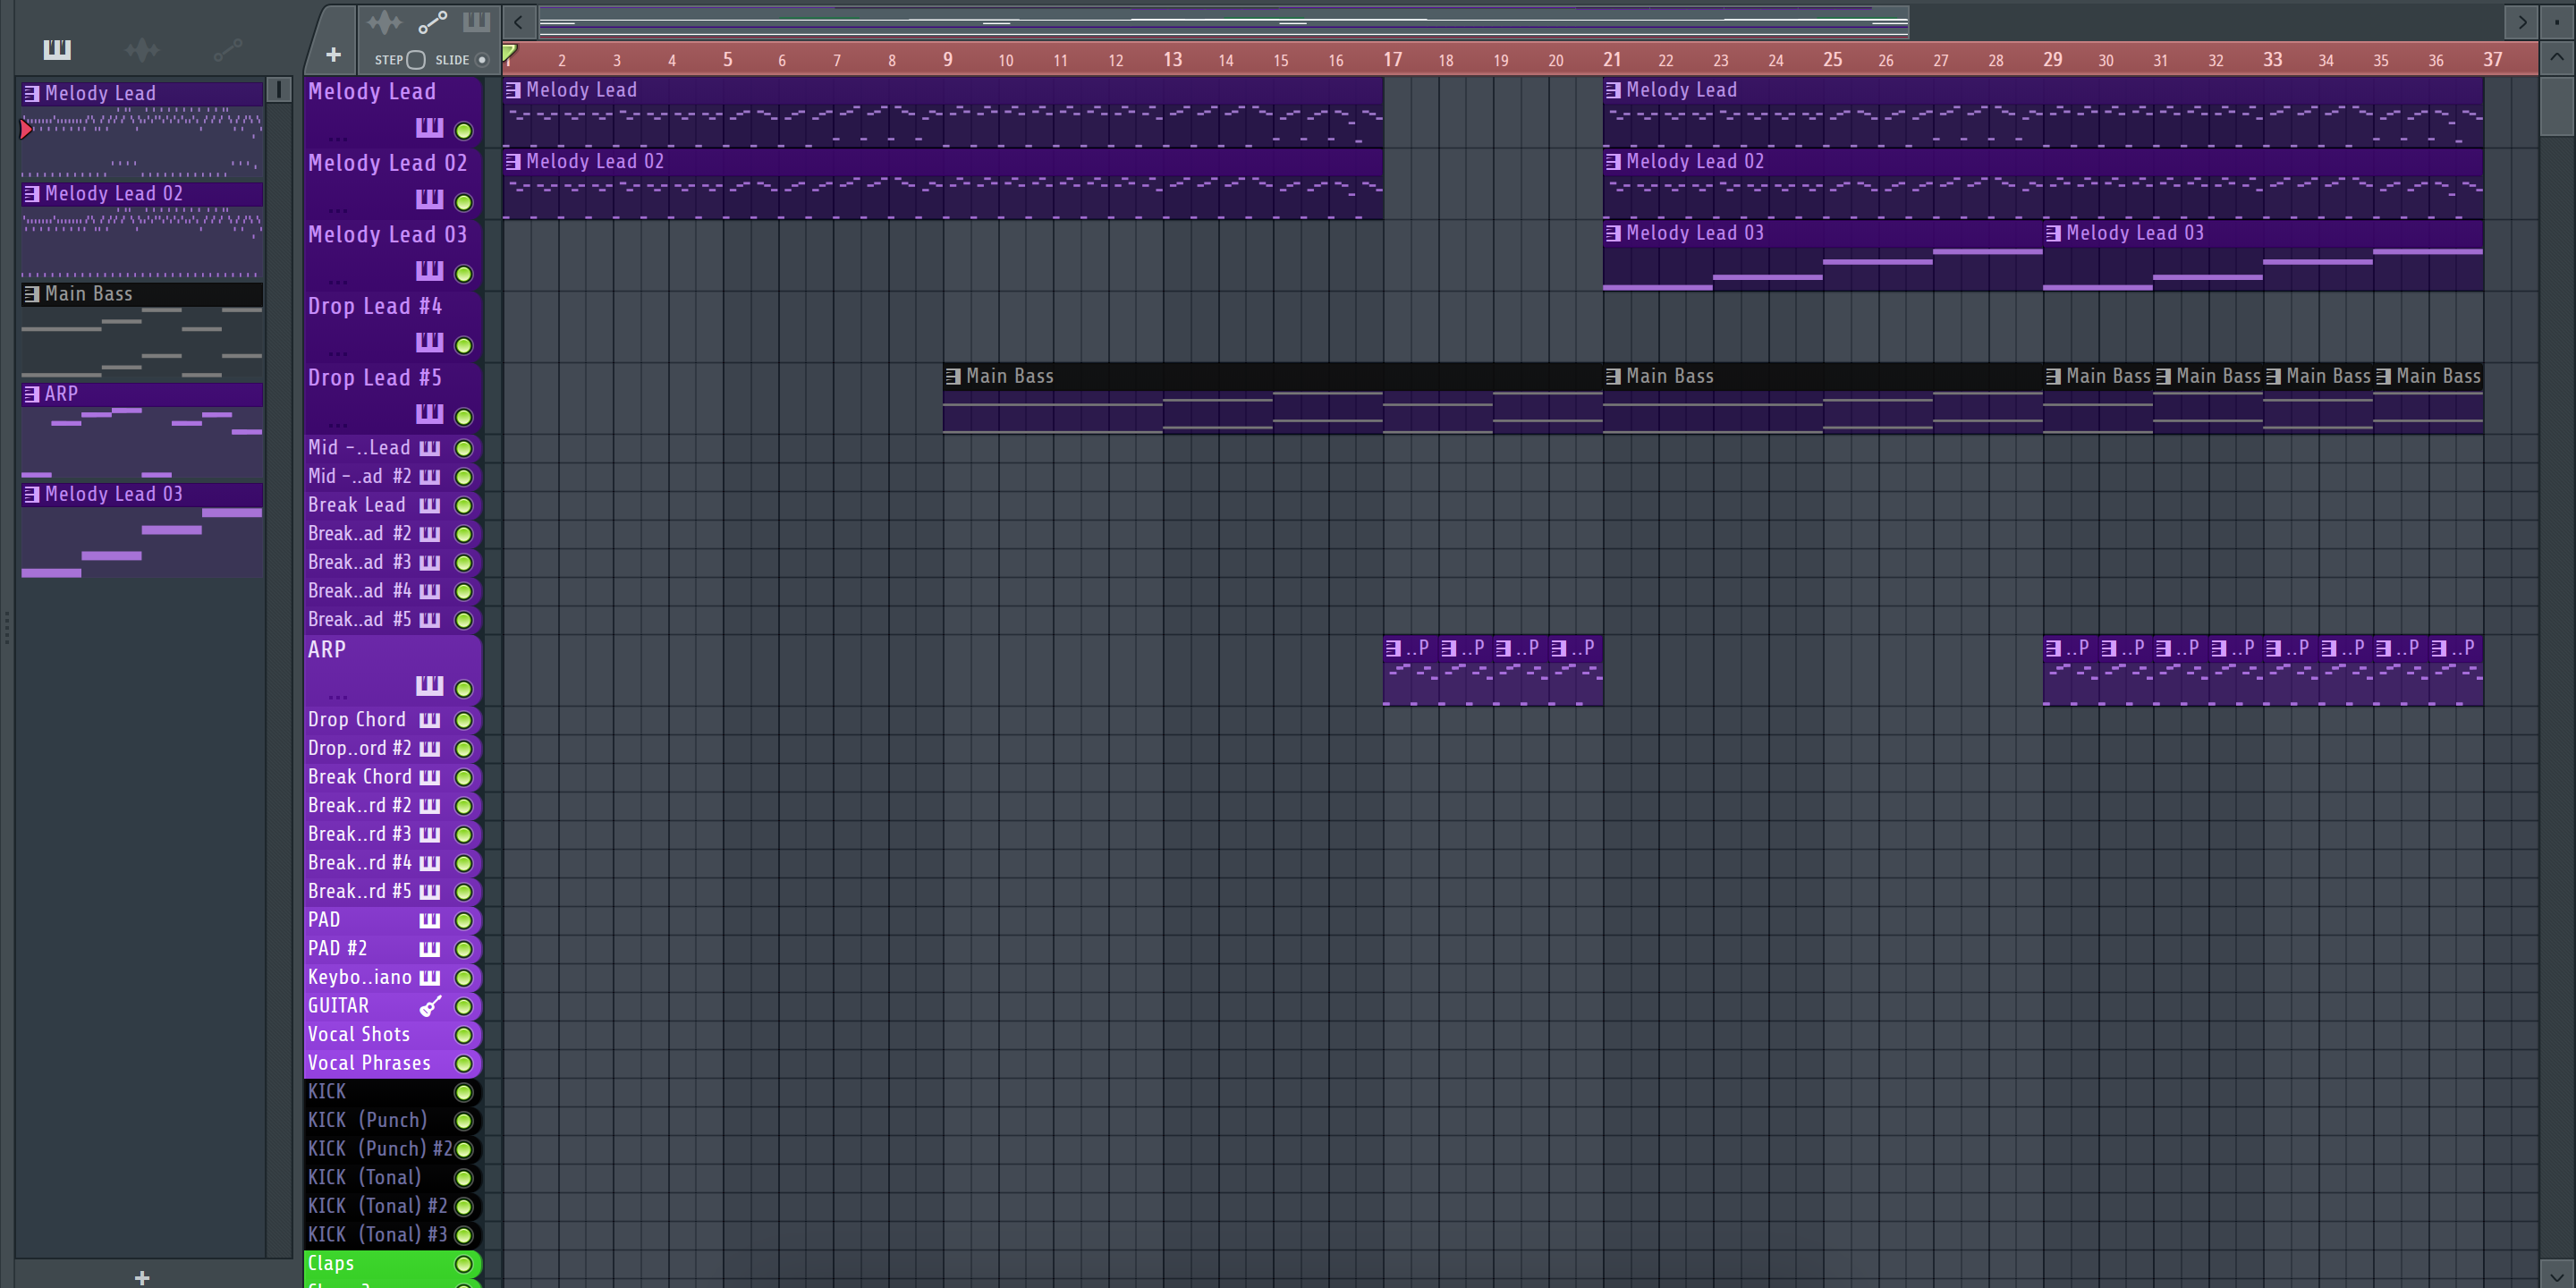Click piano icon on Melody Lead track

click(429, 128)
